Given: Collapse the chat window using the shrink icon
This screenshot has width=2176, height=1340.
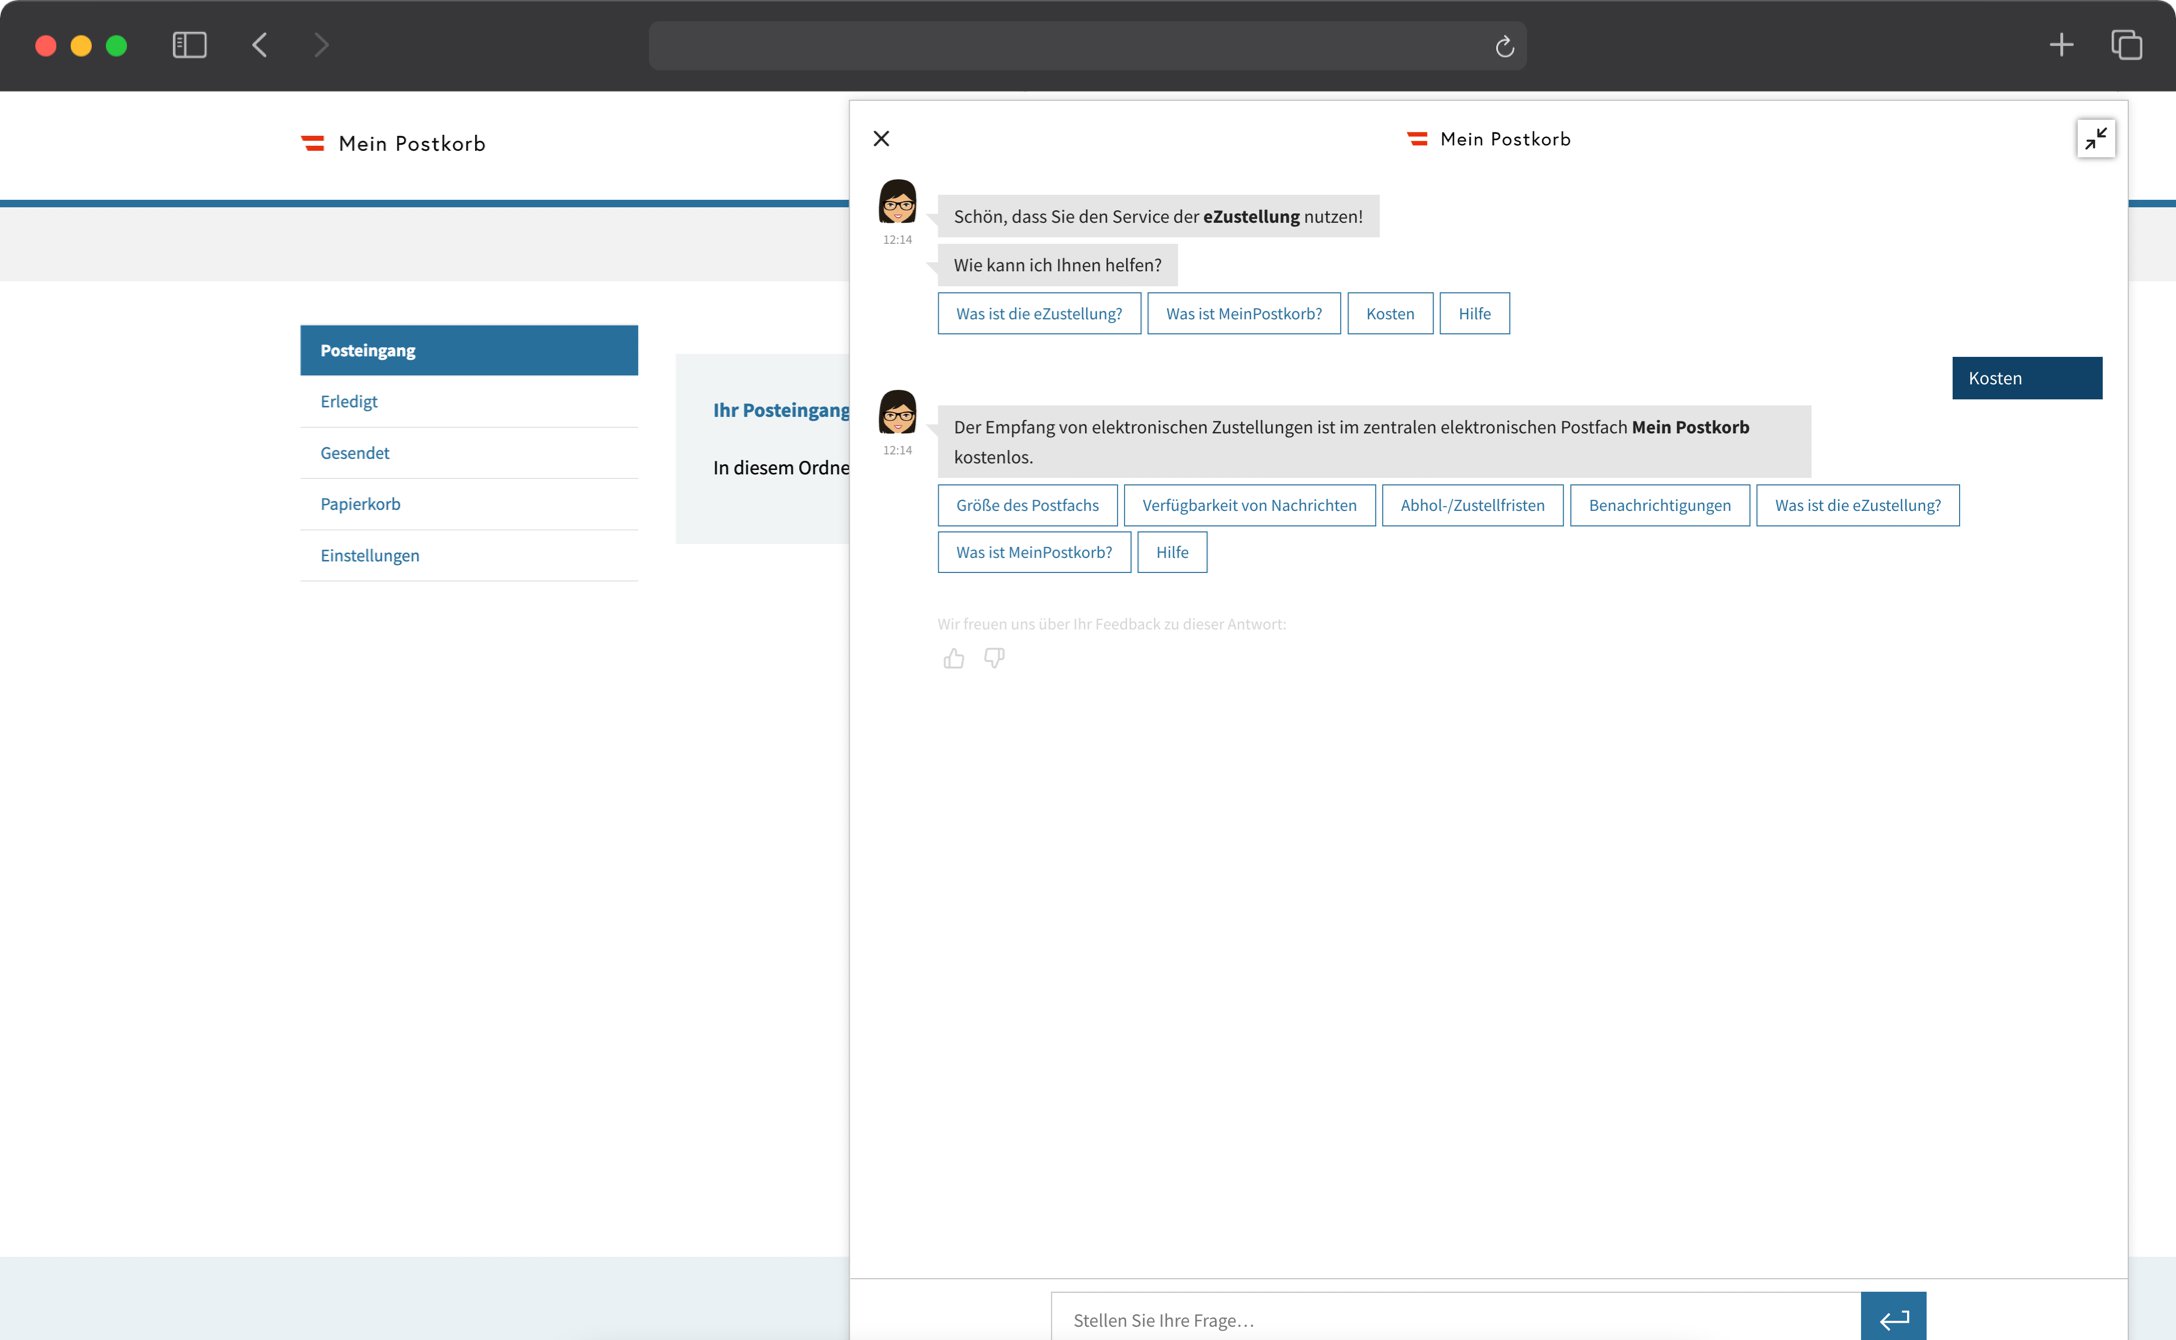Looking at the screenshot, I should [x=2096, y=138].
